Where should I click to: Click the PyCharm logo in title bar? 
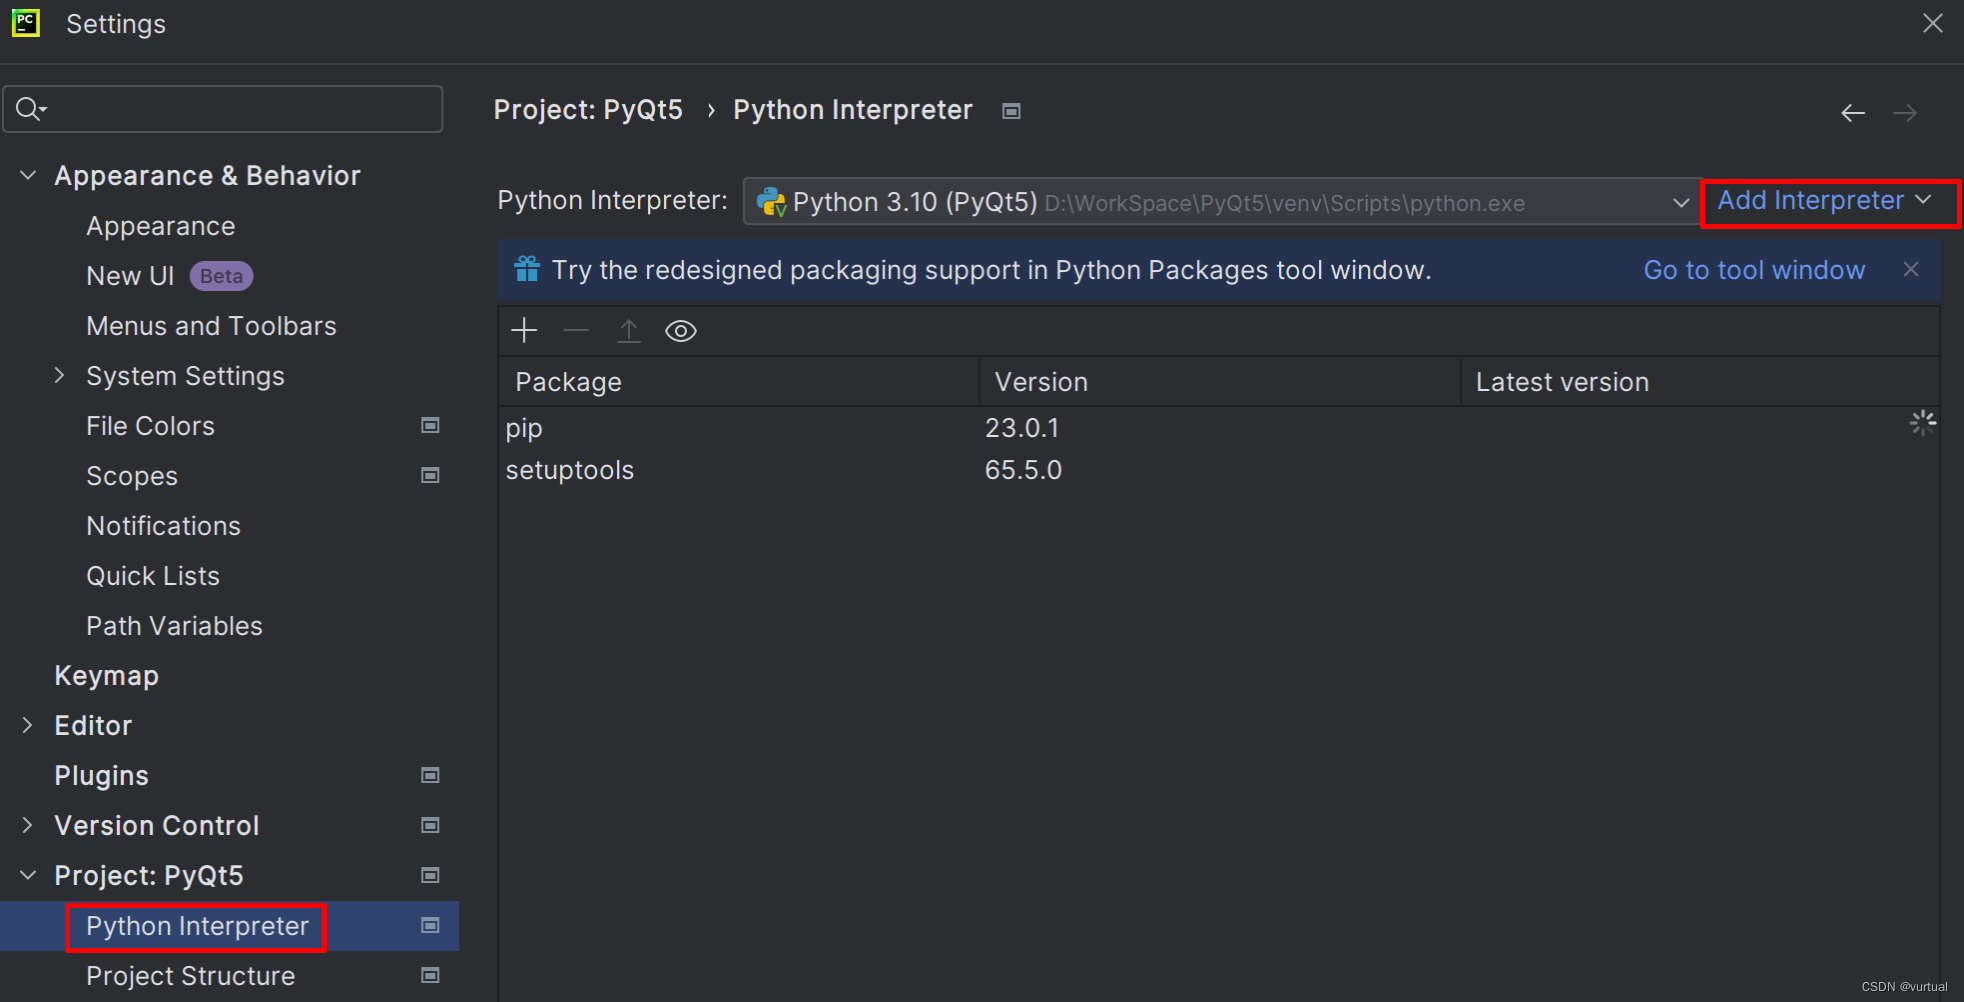pos(26,23)
